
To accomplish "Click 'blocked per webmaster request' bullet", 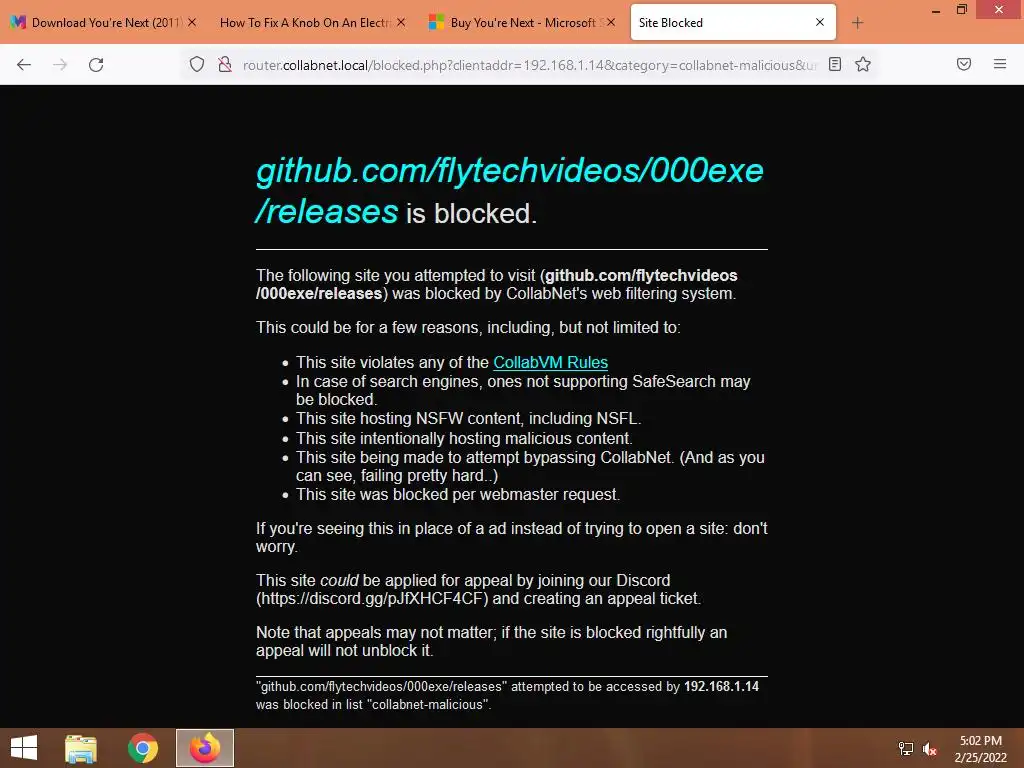I will pos(458,494).
